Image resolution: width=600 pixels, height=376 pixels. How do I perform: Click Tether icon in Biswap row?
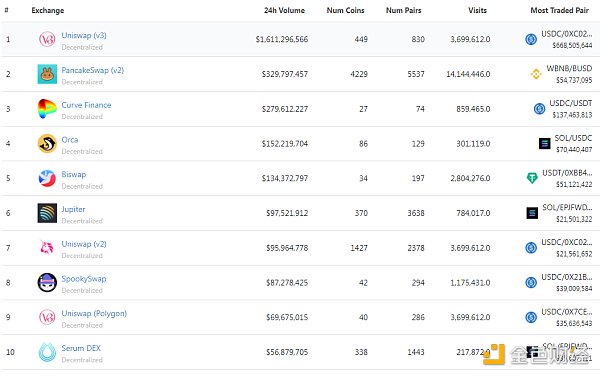coord(532,178)
